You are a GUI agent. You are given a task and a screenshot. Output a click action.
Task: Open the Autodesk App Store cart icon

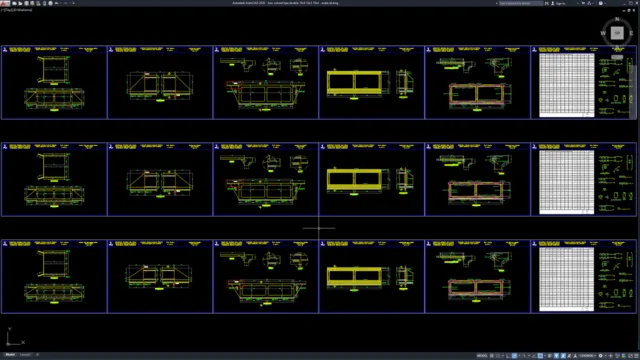(x=583, y=3)
